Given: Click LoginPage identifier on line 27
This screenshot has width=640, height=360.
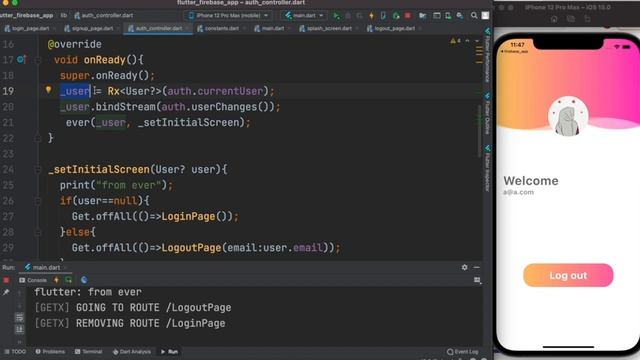Looking at the screenshot, I should point(188,216).
